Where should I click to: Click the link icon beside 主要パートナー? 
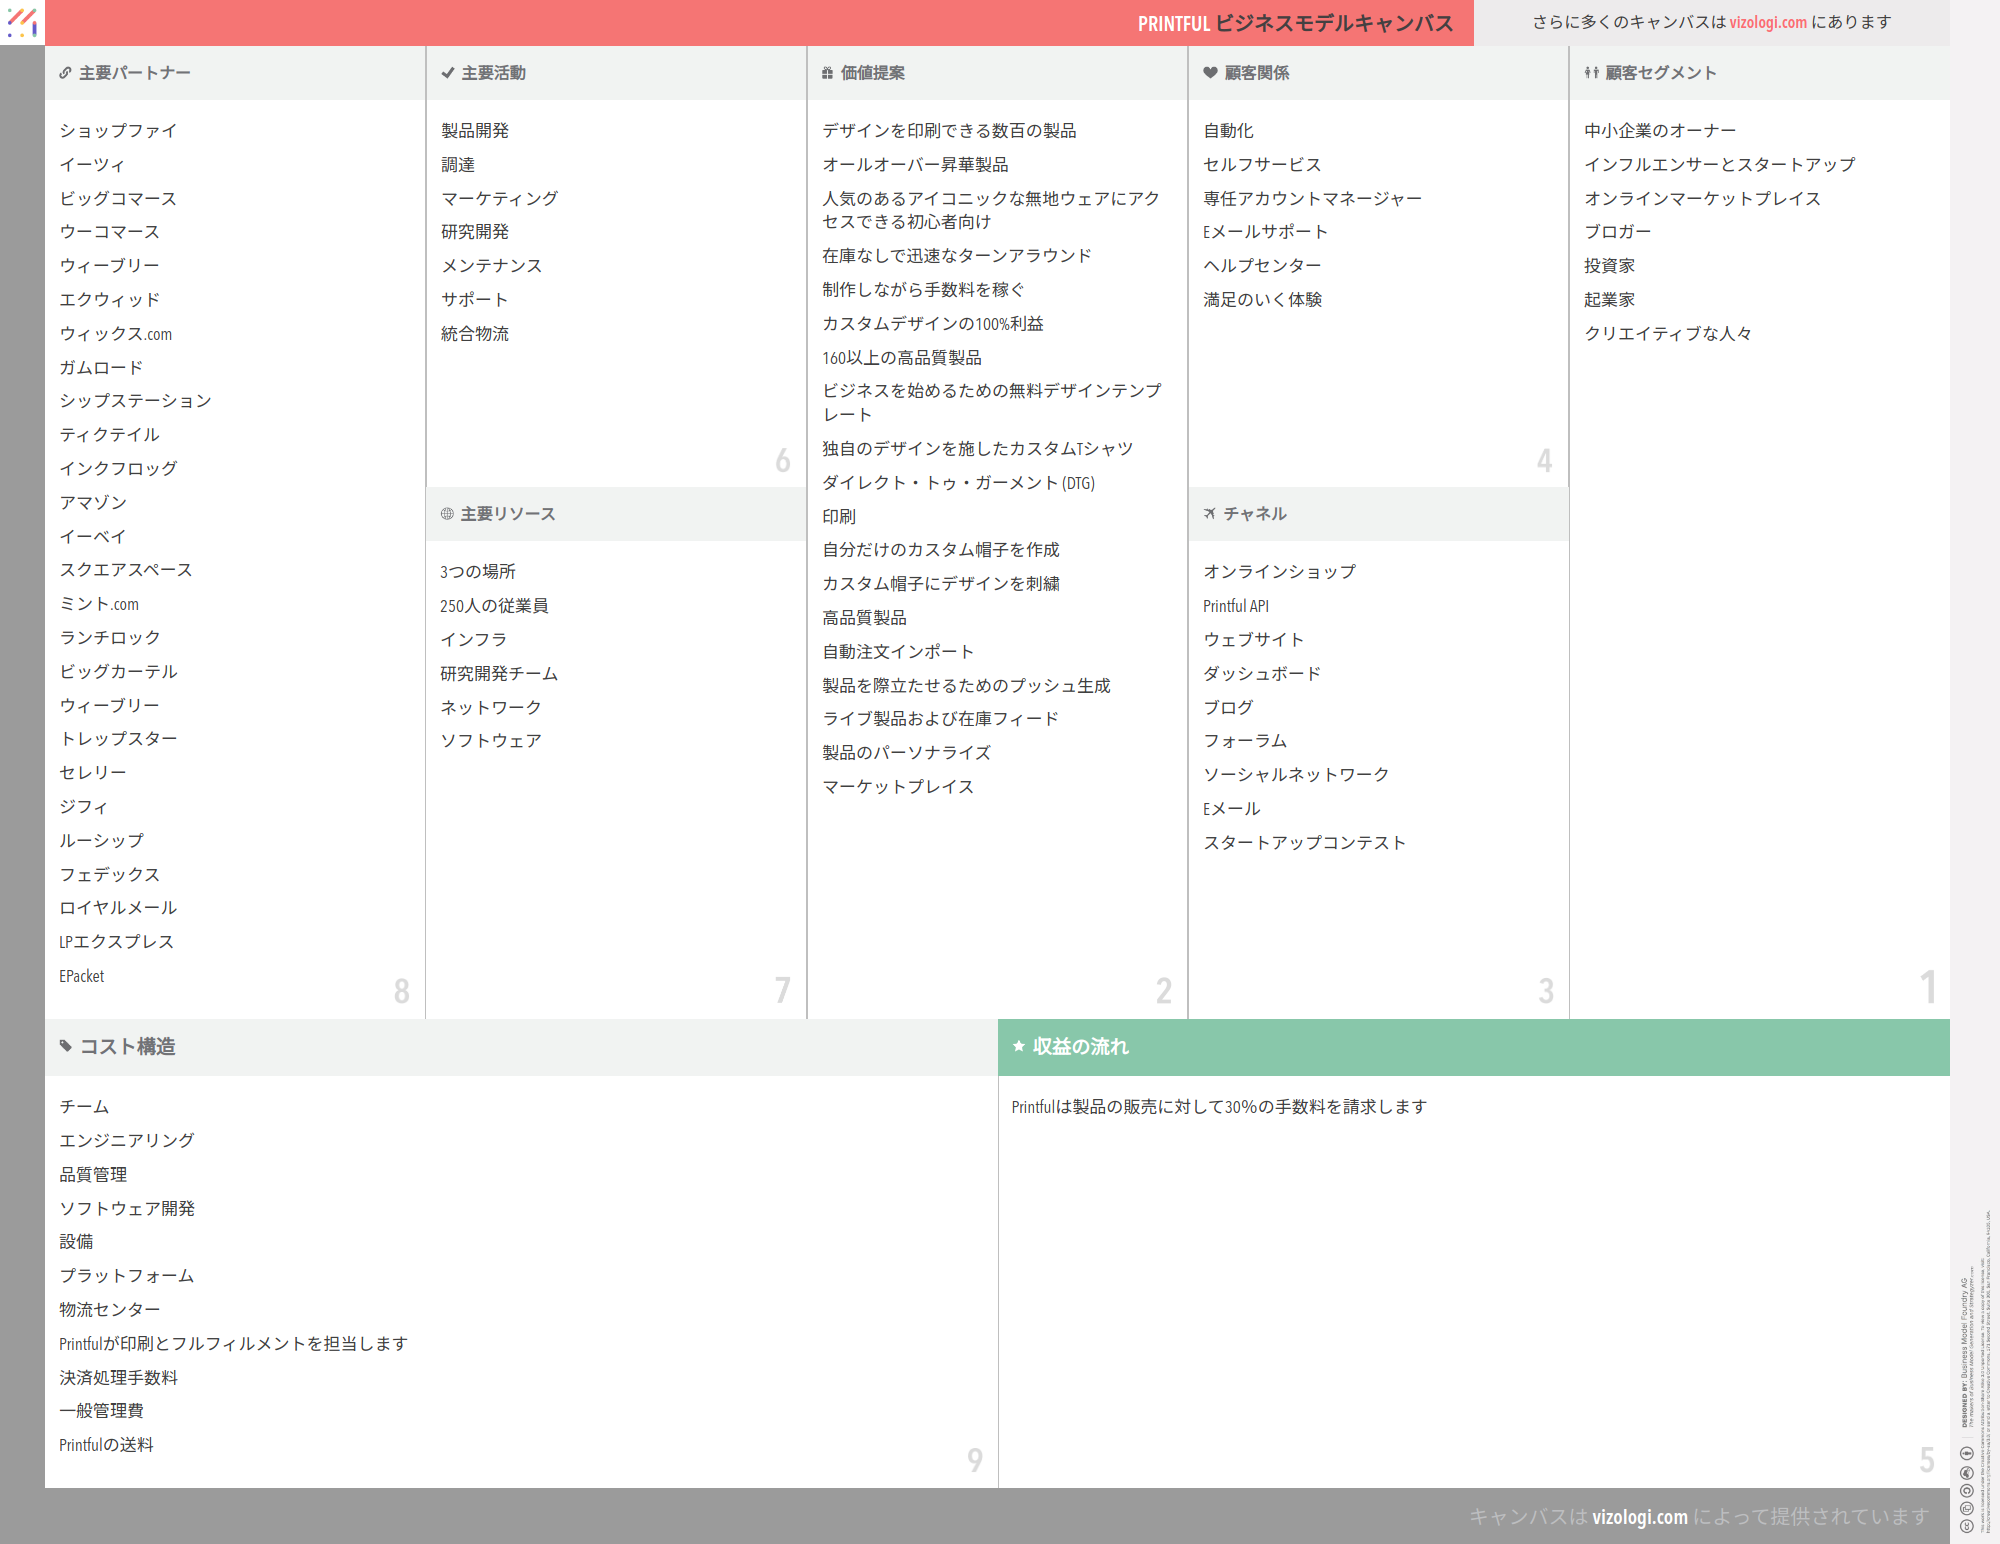[x=65, y=73]
